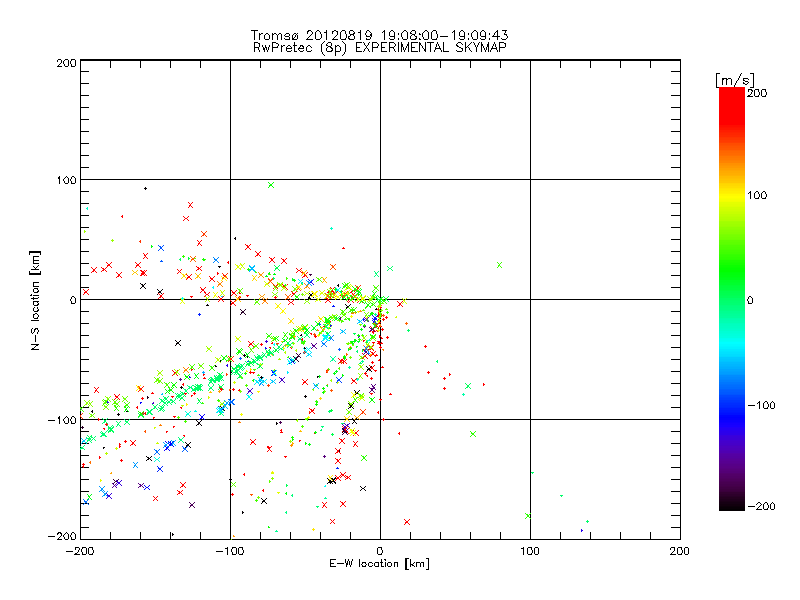Click the 'N-S location [km]' axis label

35,301
